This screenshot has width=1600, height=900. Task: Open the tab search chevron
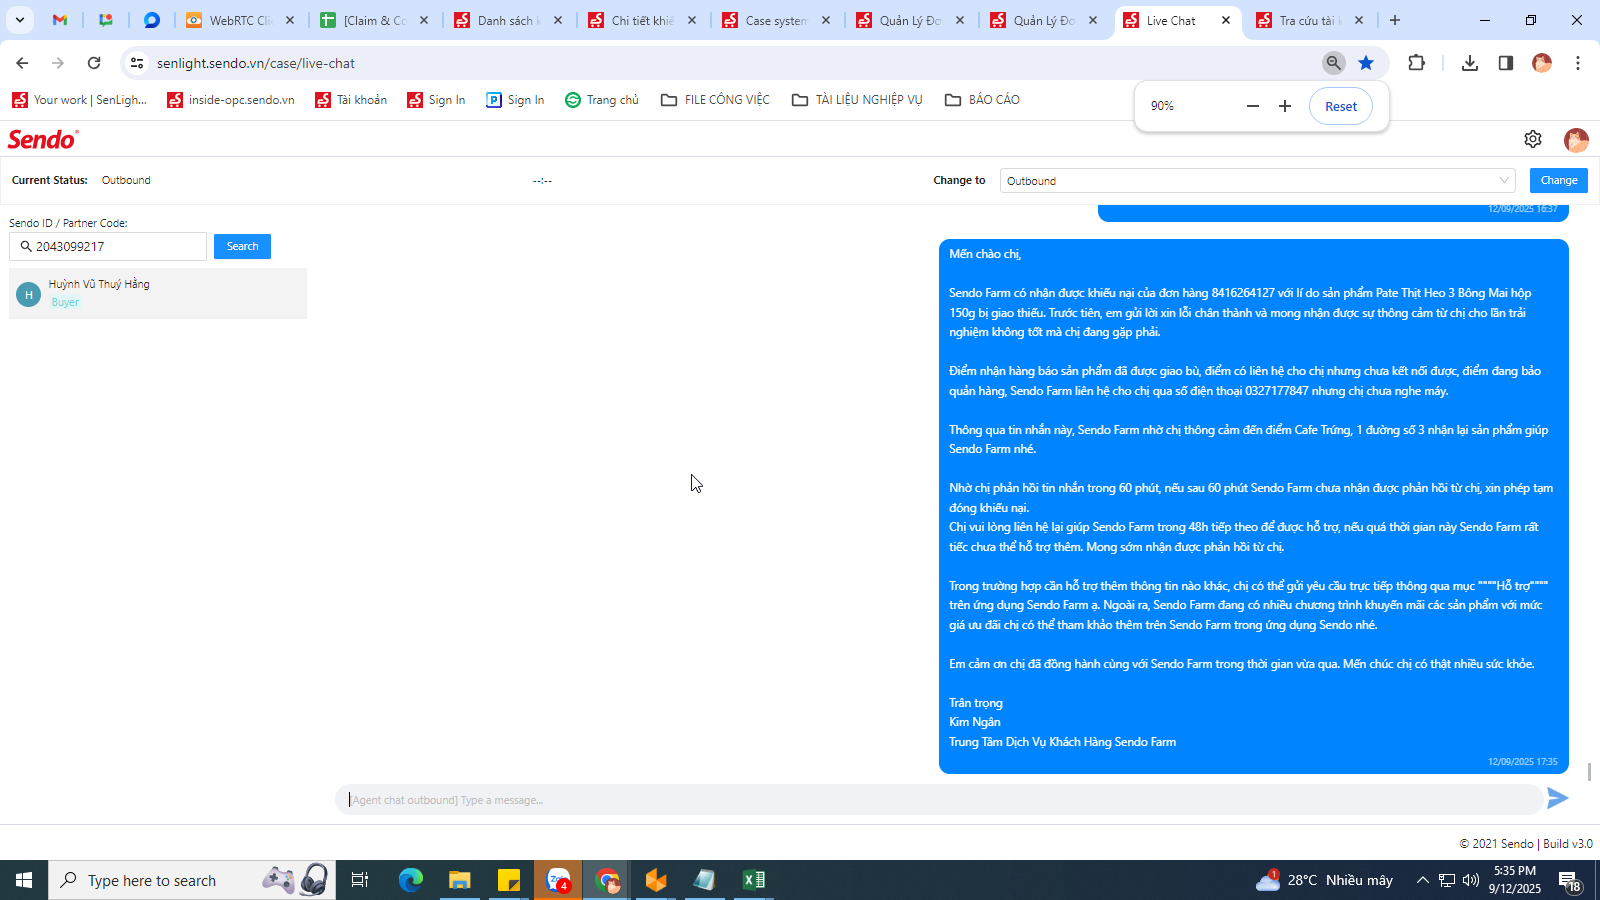click(x=19, y=20)
